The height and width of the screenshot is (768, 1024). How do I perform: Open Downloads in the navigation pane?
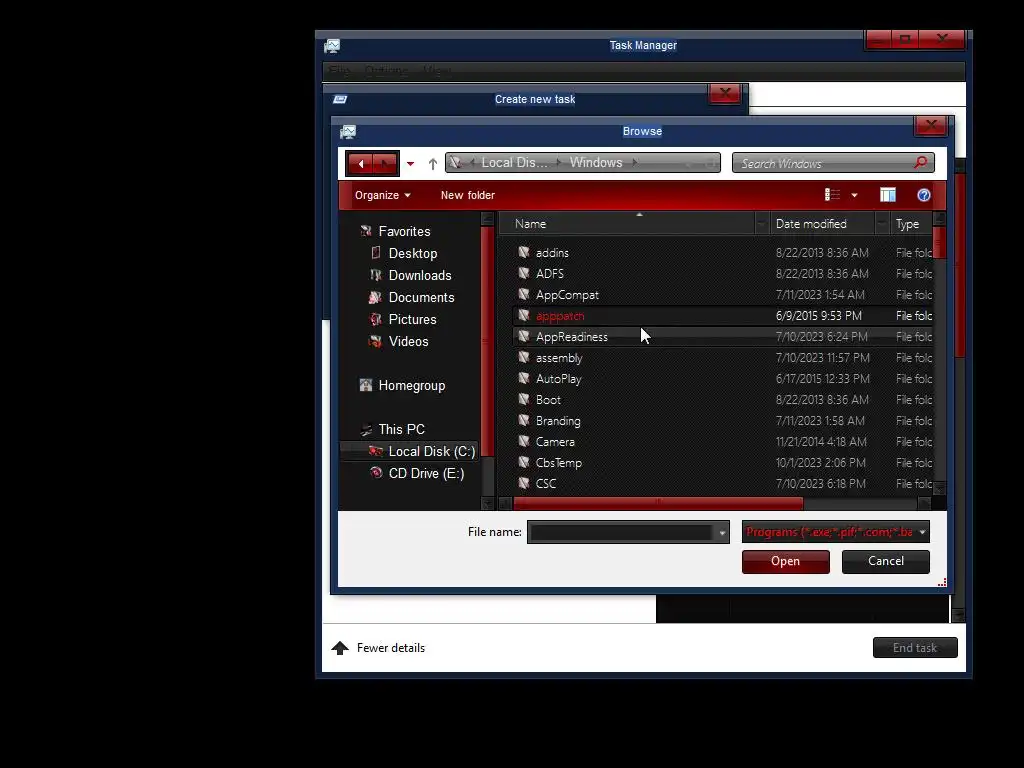(420, 276)
